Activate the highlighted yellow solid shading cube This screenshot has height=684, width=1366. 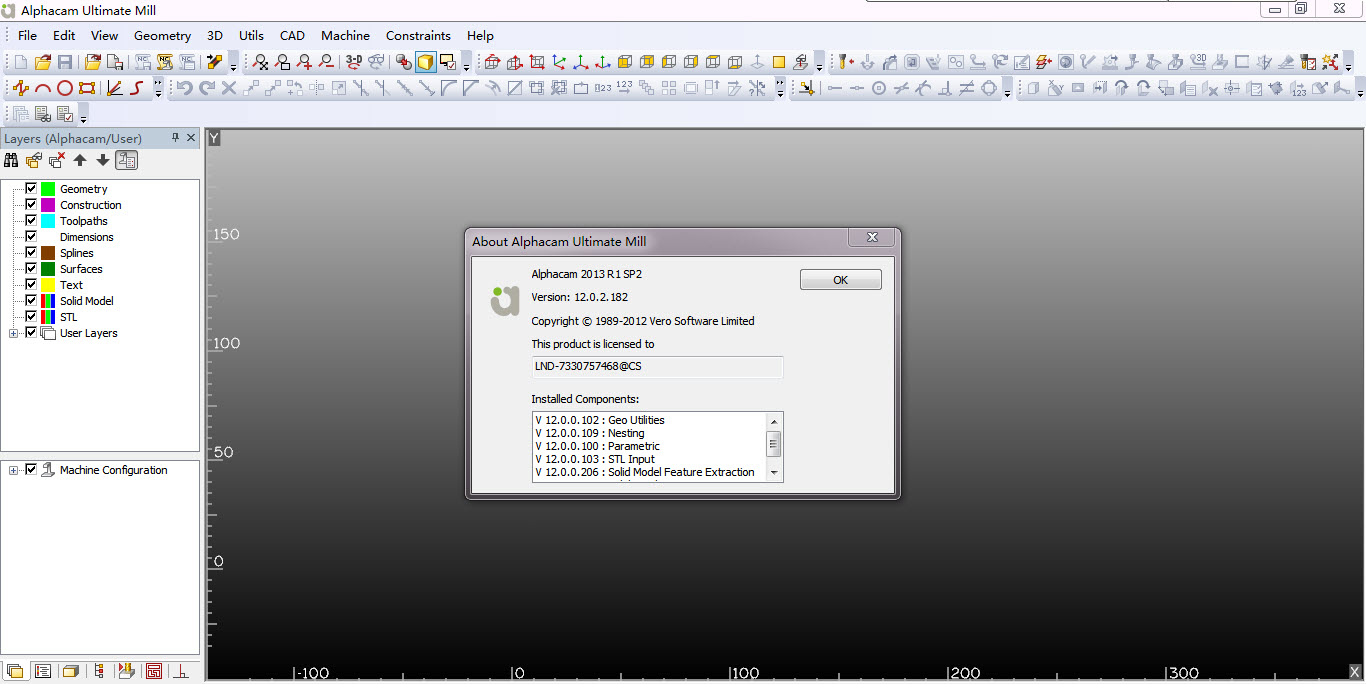(425, 62)
